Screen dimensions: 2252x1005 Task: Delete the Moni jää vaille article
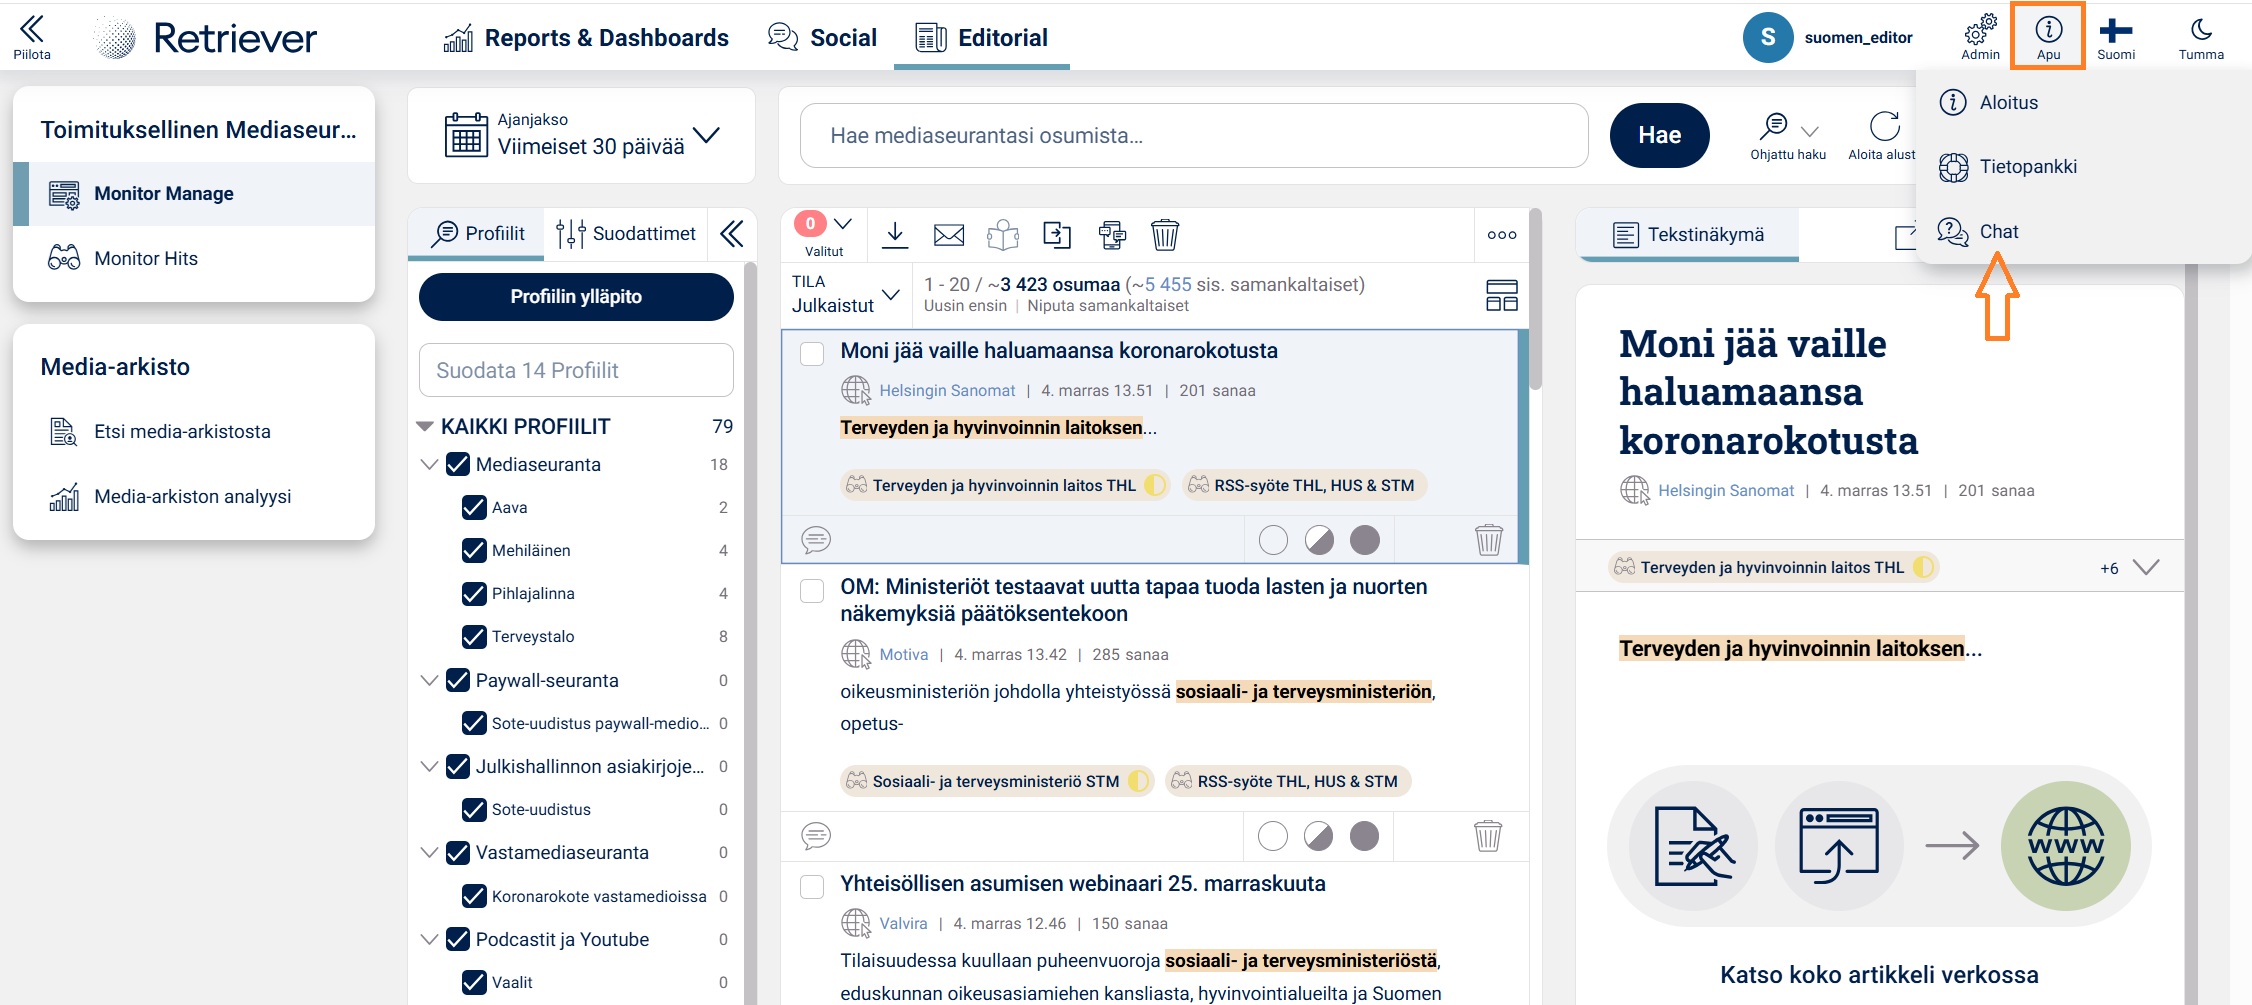1489,540
